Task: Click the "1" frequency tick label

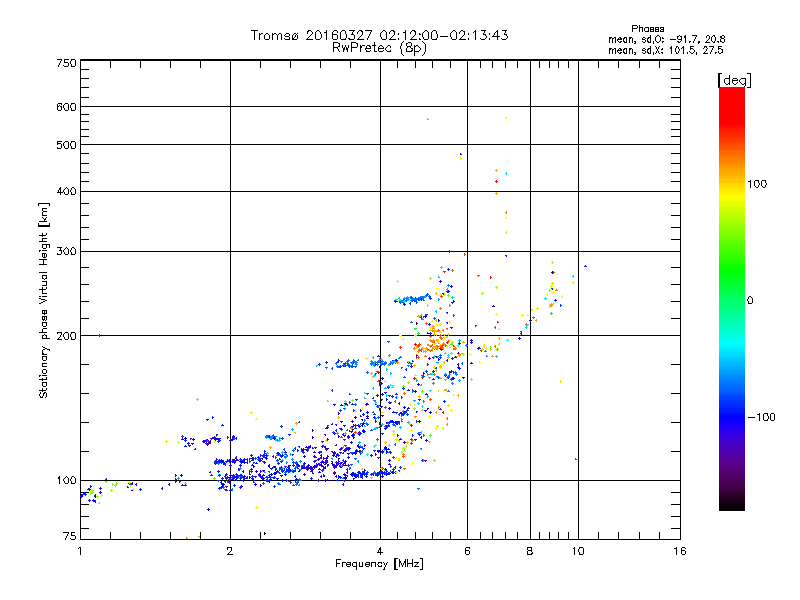Action: pyautogui.click(x=80, y=551)
